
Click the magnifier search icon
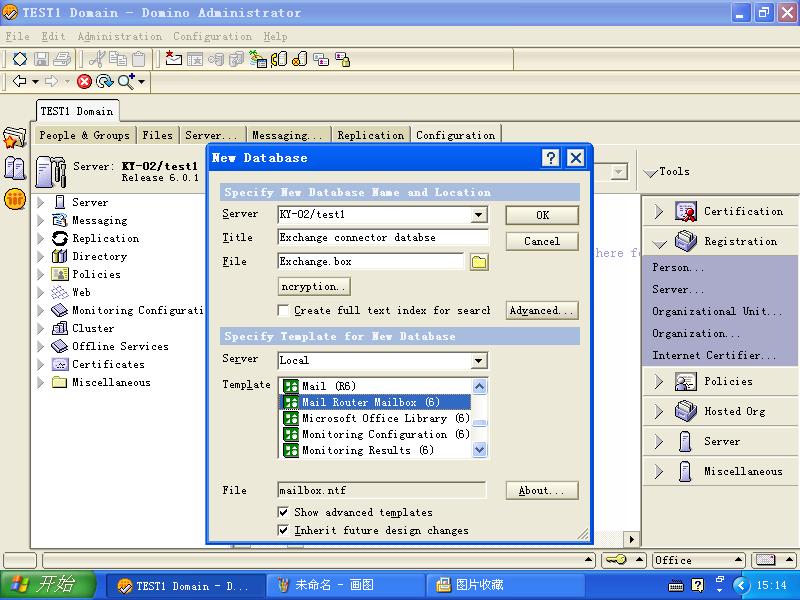point(126,82)
